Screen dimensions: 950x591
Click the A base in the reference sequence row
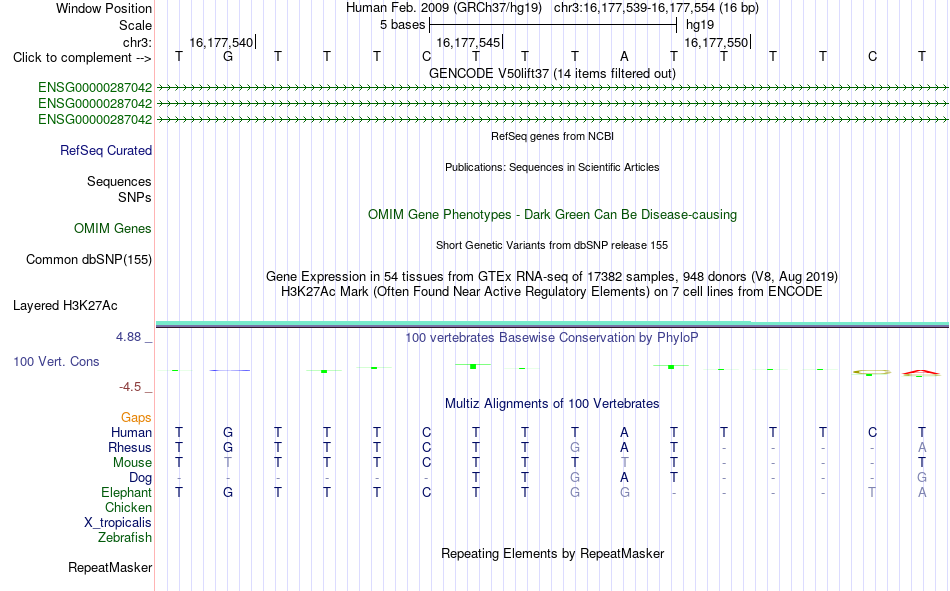[624, 56]
